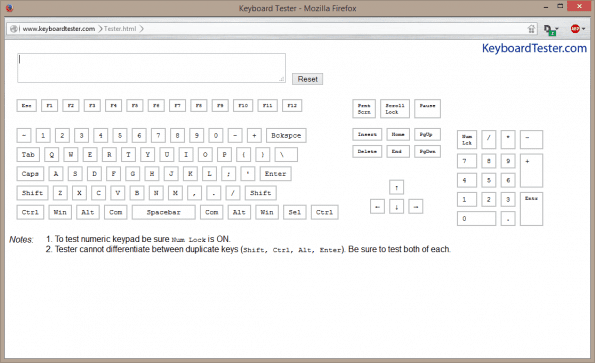Click the tilde key left of 1
Screen dimensions: 595x363
(24, 135)
